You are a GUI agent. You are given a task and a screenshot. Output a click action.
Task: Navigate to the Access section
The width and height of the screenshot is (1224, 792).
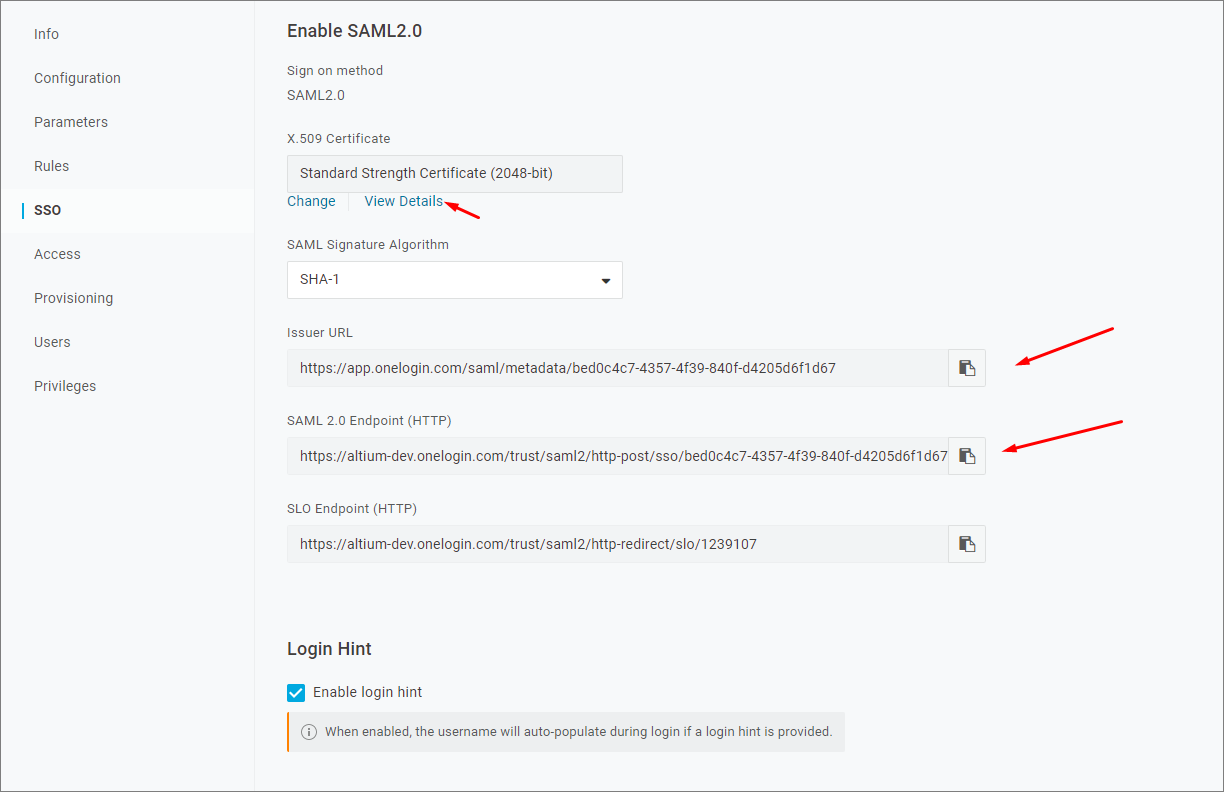click(57, 254)
